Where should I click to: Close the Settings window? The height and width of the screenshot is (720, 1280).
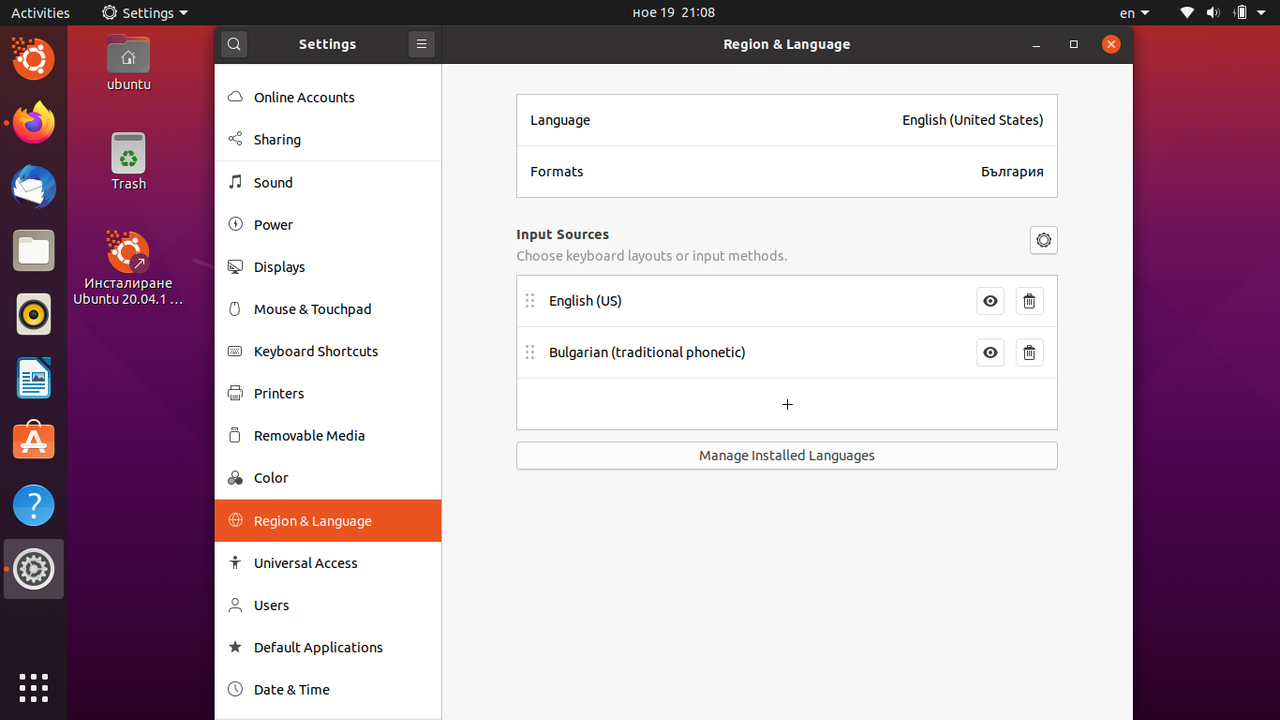pos(1111,44)
